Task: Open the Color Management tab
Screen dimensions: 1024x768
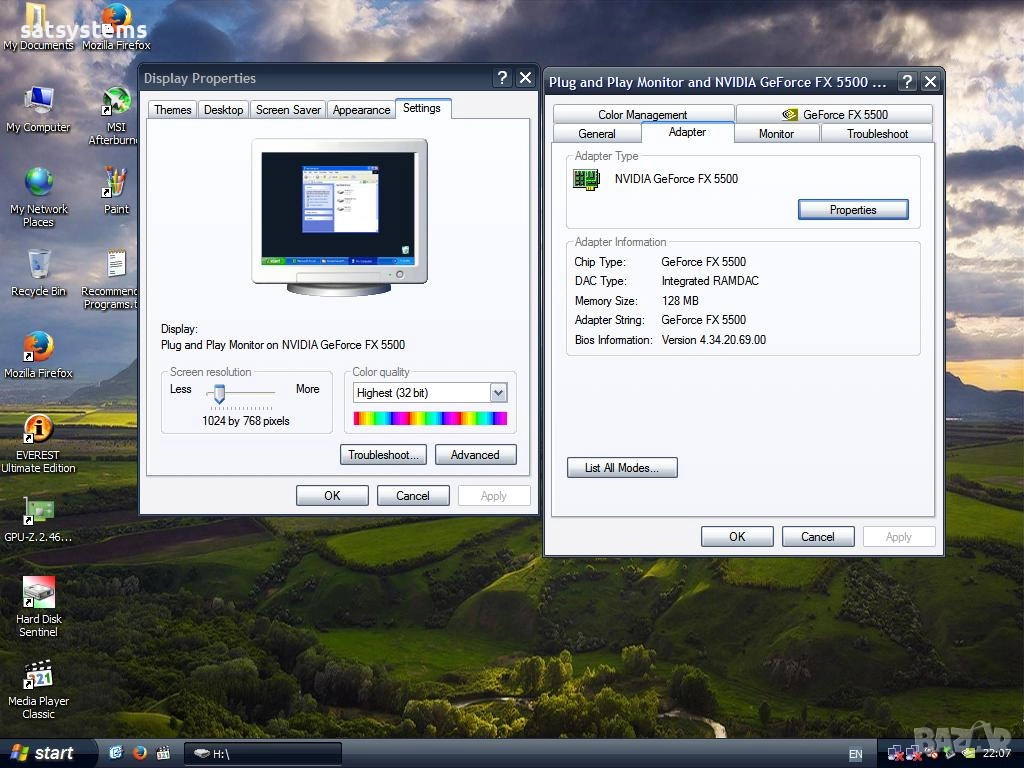Action: pyautogui.click(x=642, y=115)
